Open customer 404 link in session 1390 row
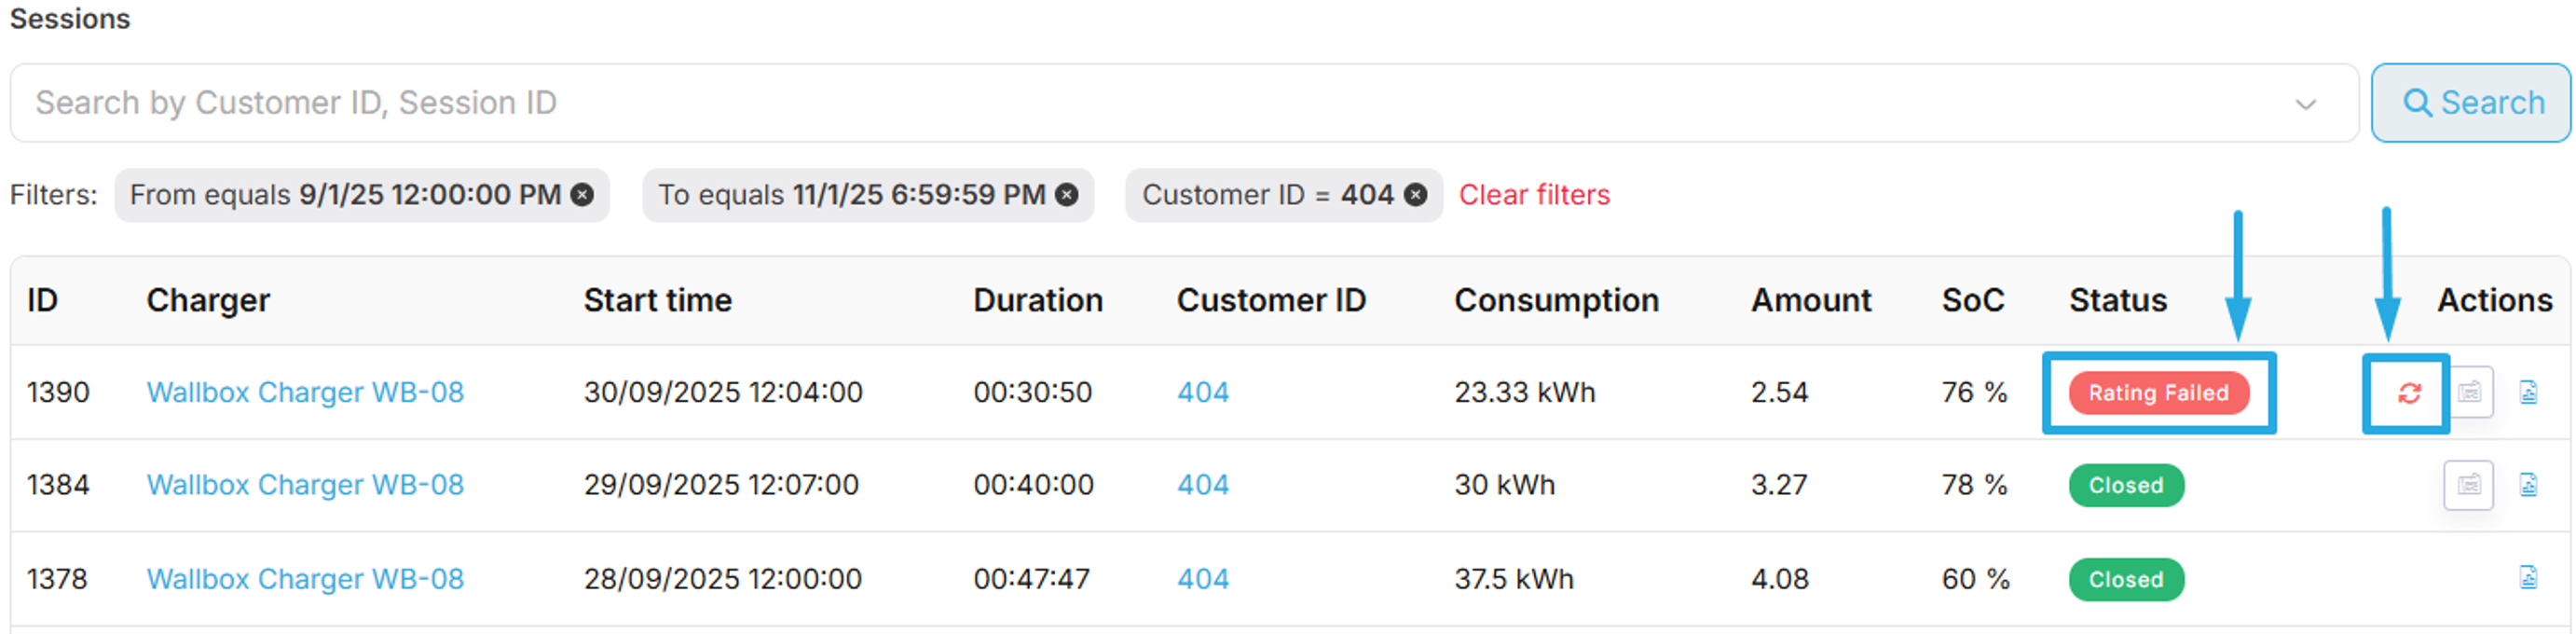This screenshot has width=2576, height=634. point(1202,392)
